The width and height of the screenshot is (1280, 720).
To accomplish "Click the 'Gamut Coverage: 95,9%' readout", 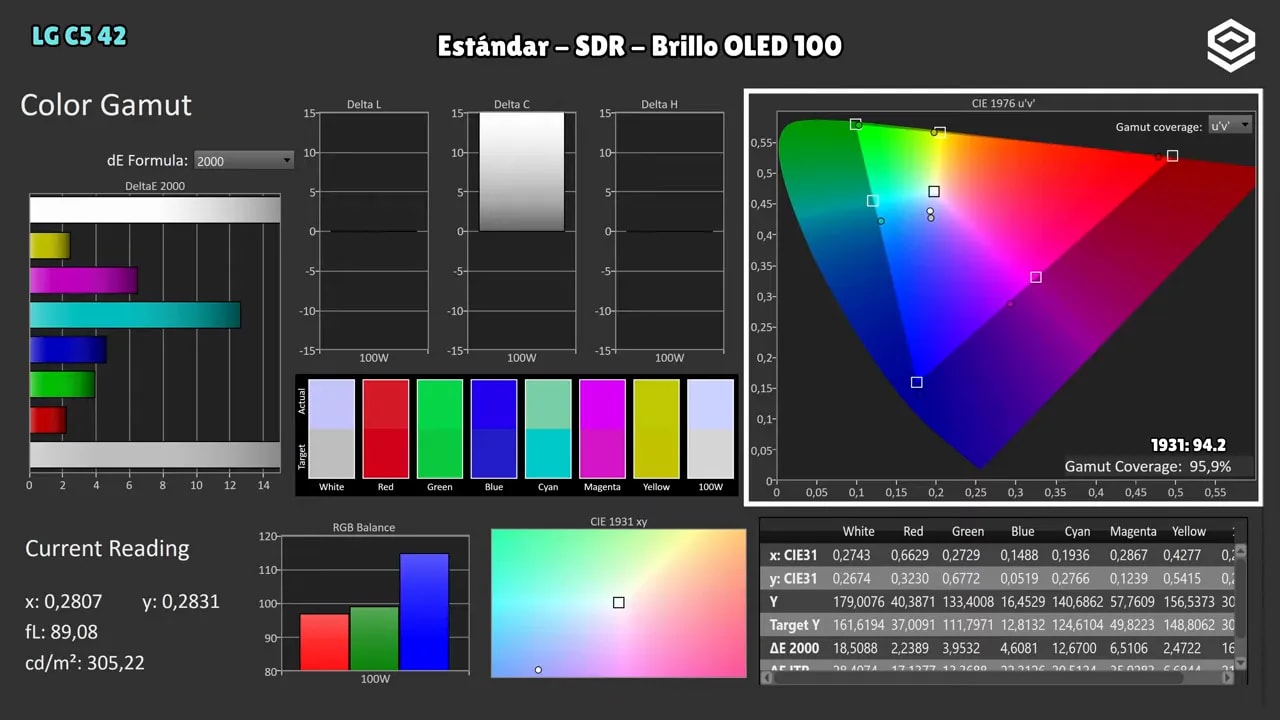I will (x=1148, y=466).
